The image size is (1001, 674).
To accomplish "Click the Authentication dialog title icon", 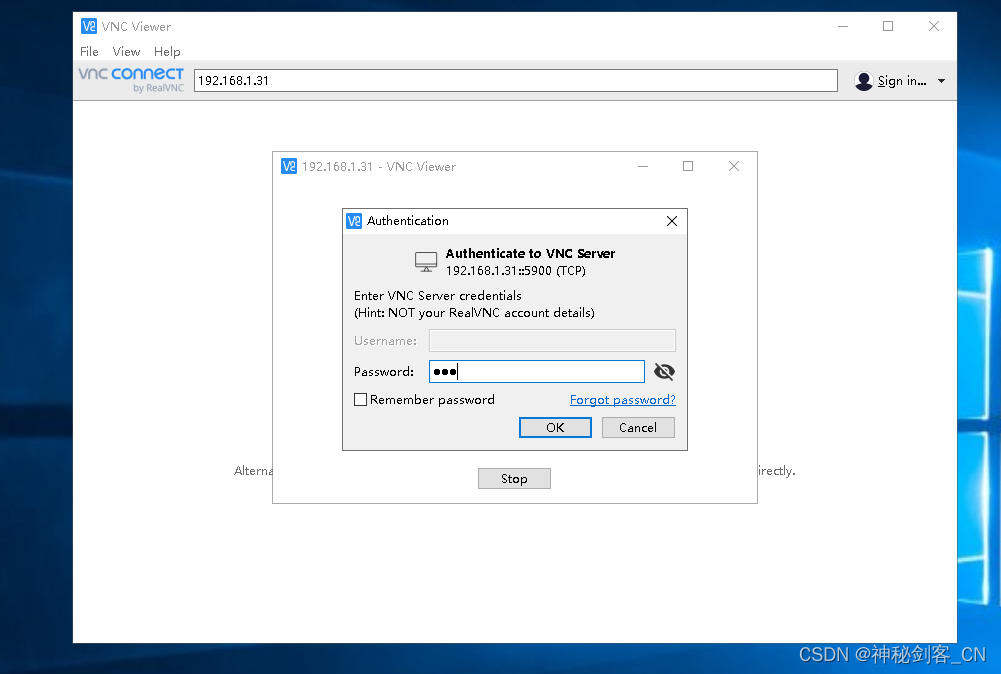I will (354, 221).
